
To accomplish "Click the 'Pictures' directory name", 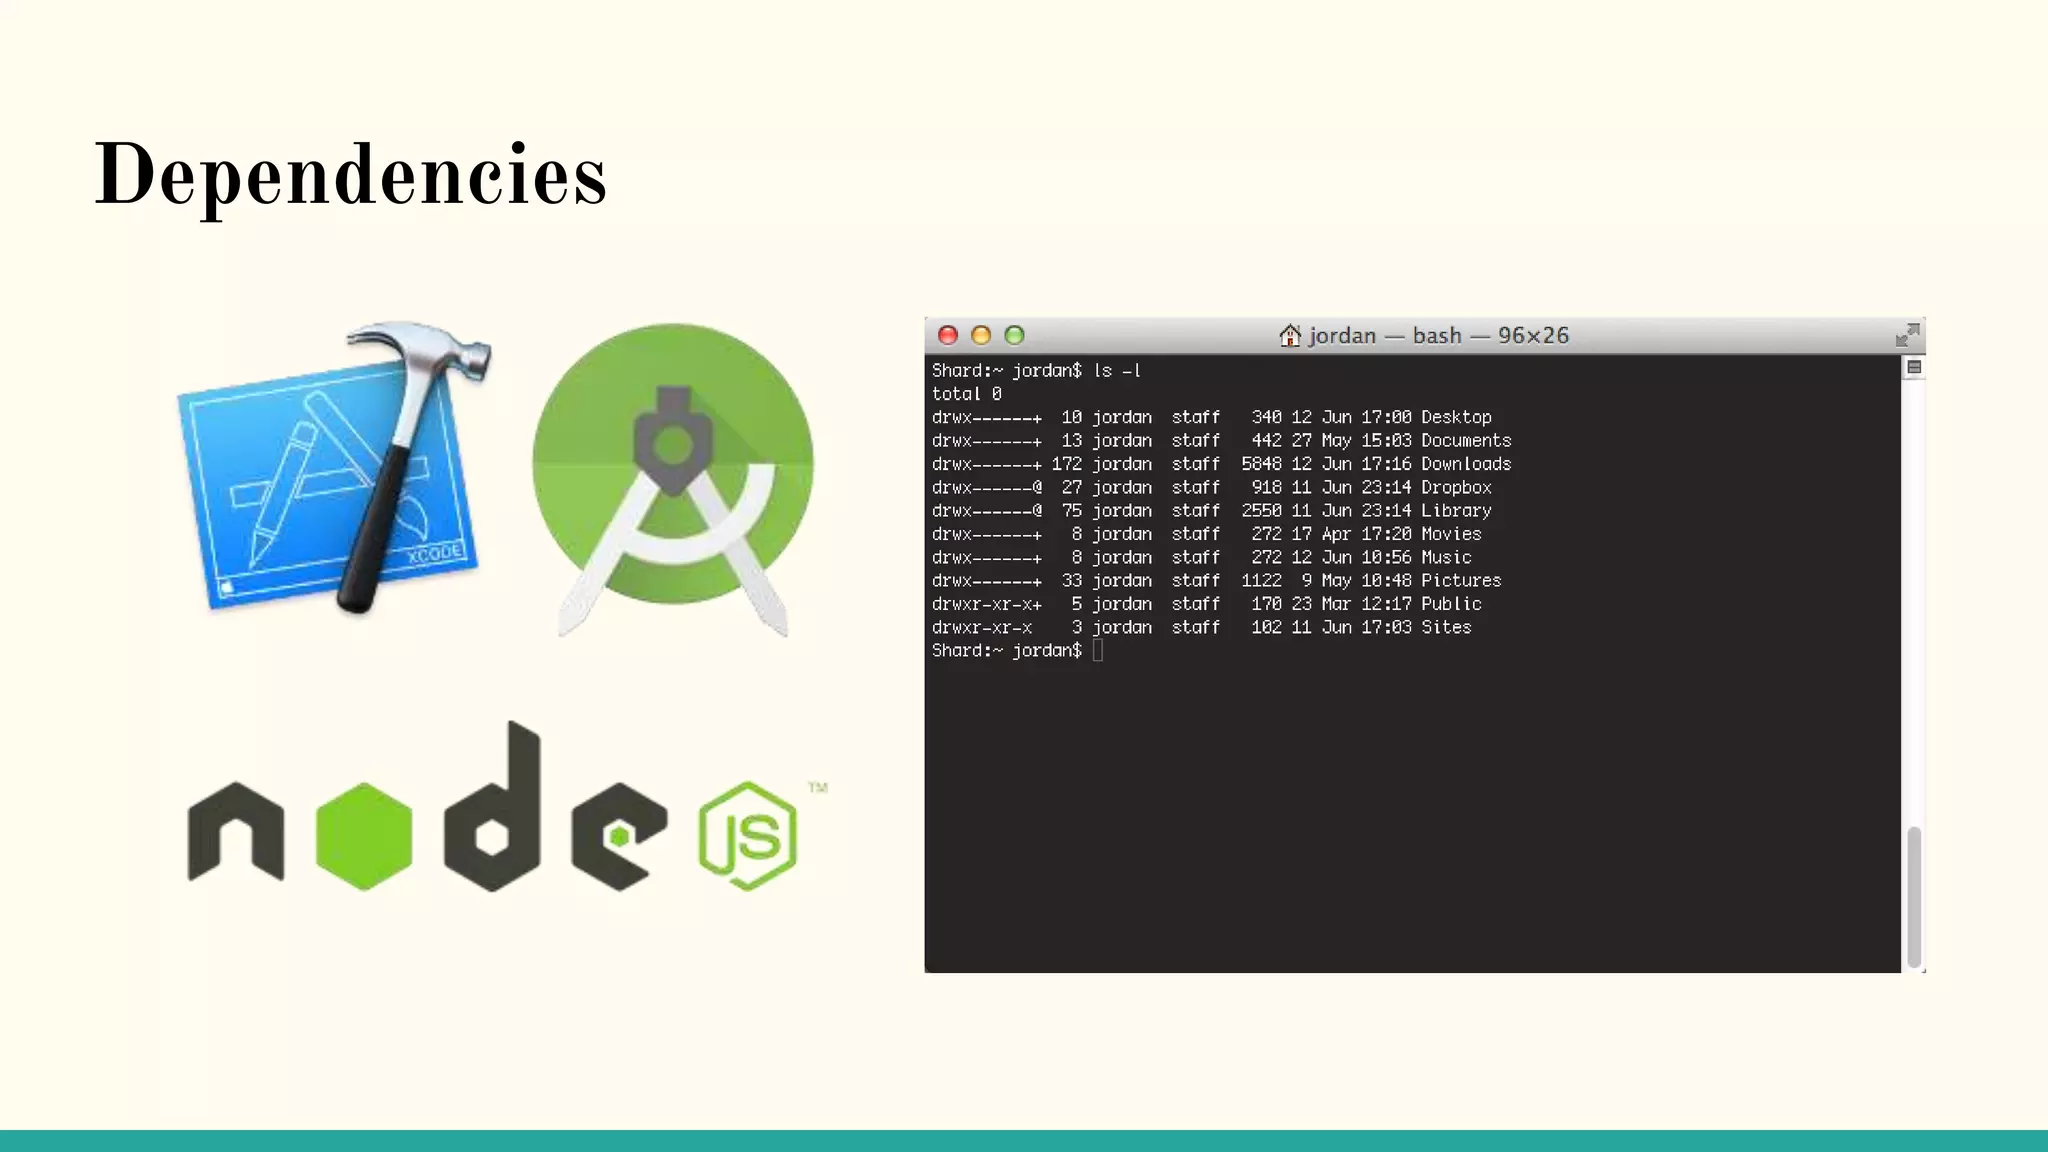I will (1461, 580).
